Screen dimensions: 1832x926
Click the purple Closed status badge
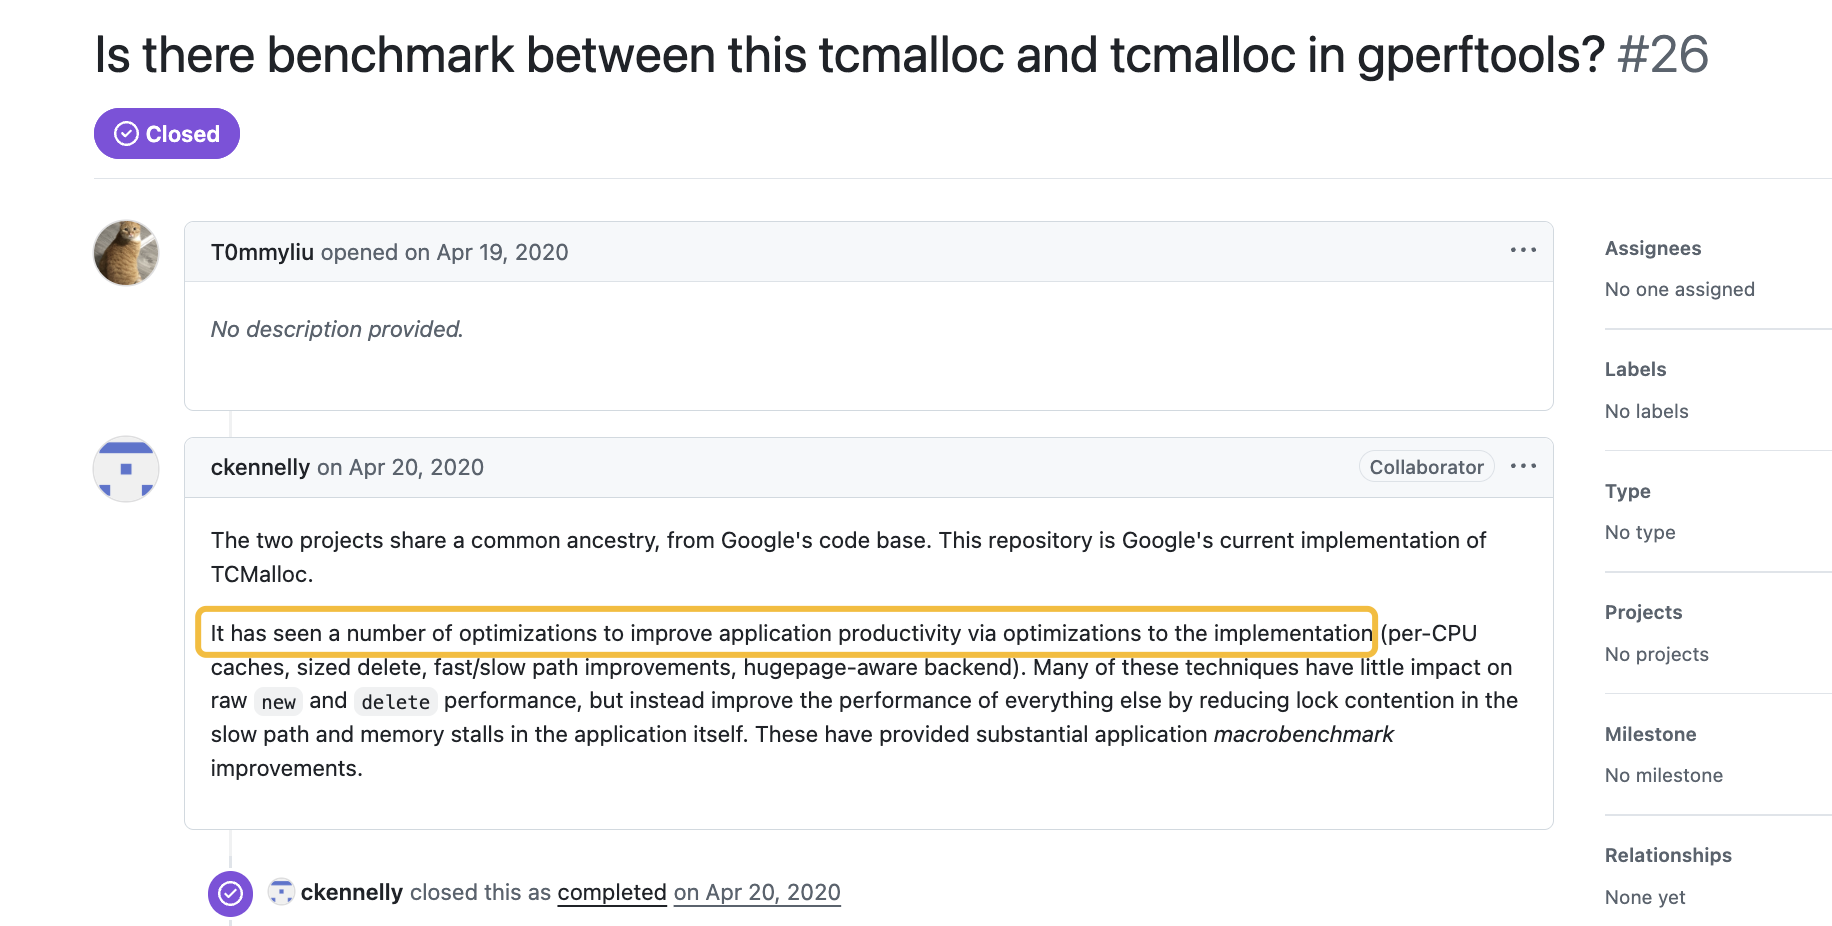click(167, 134)
